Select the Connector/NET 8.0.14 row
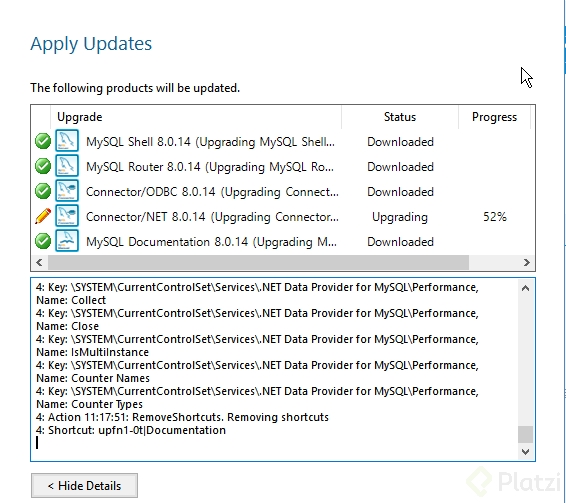 pos(283,217)
